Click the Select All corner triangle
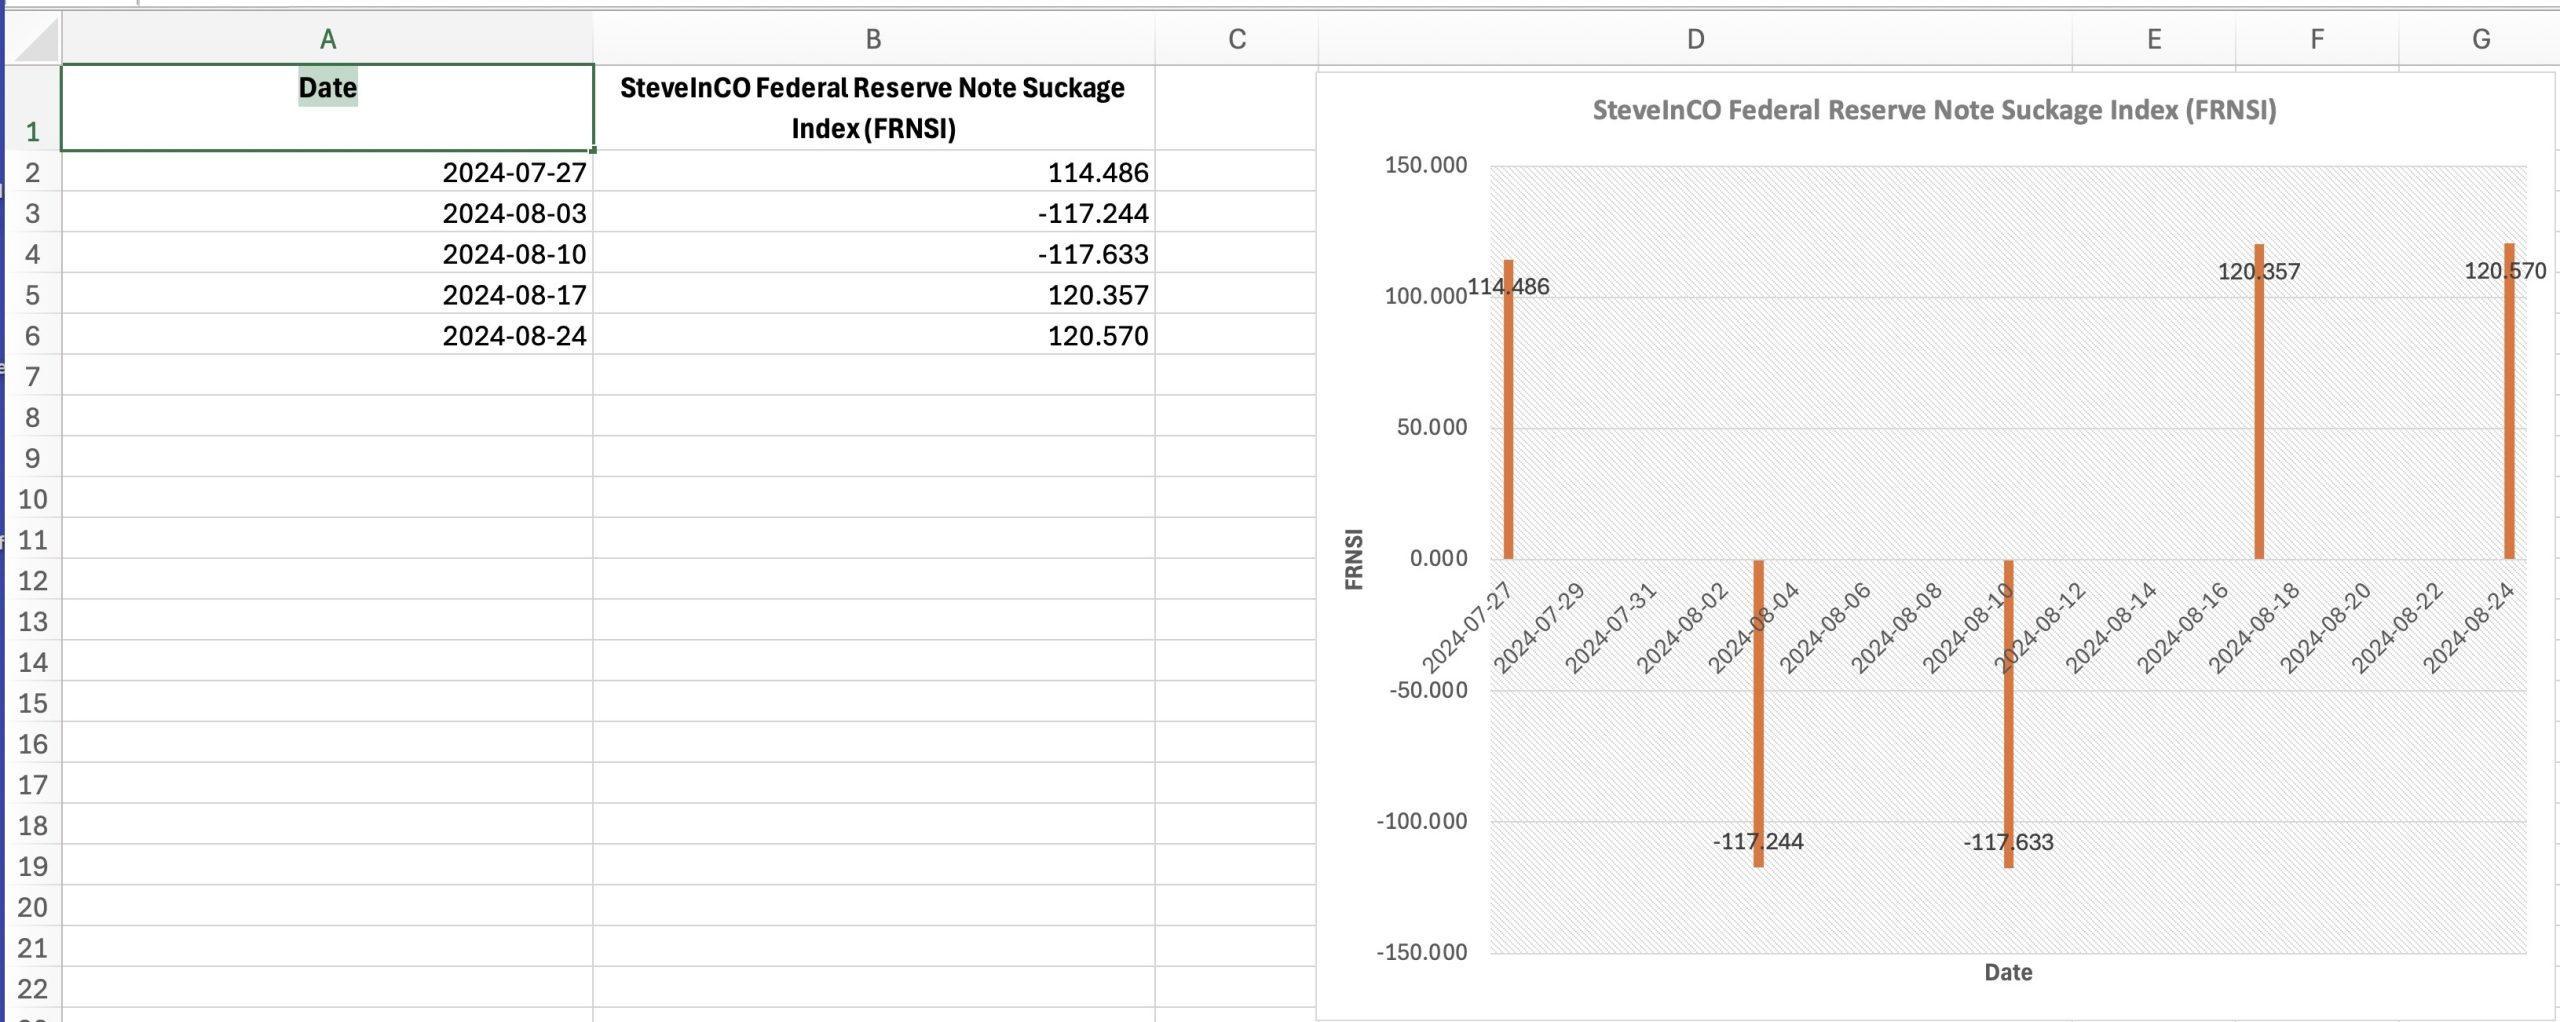This screenshot has width=2560, height=1022. tap(35, 40)
